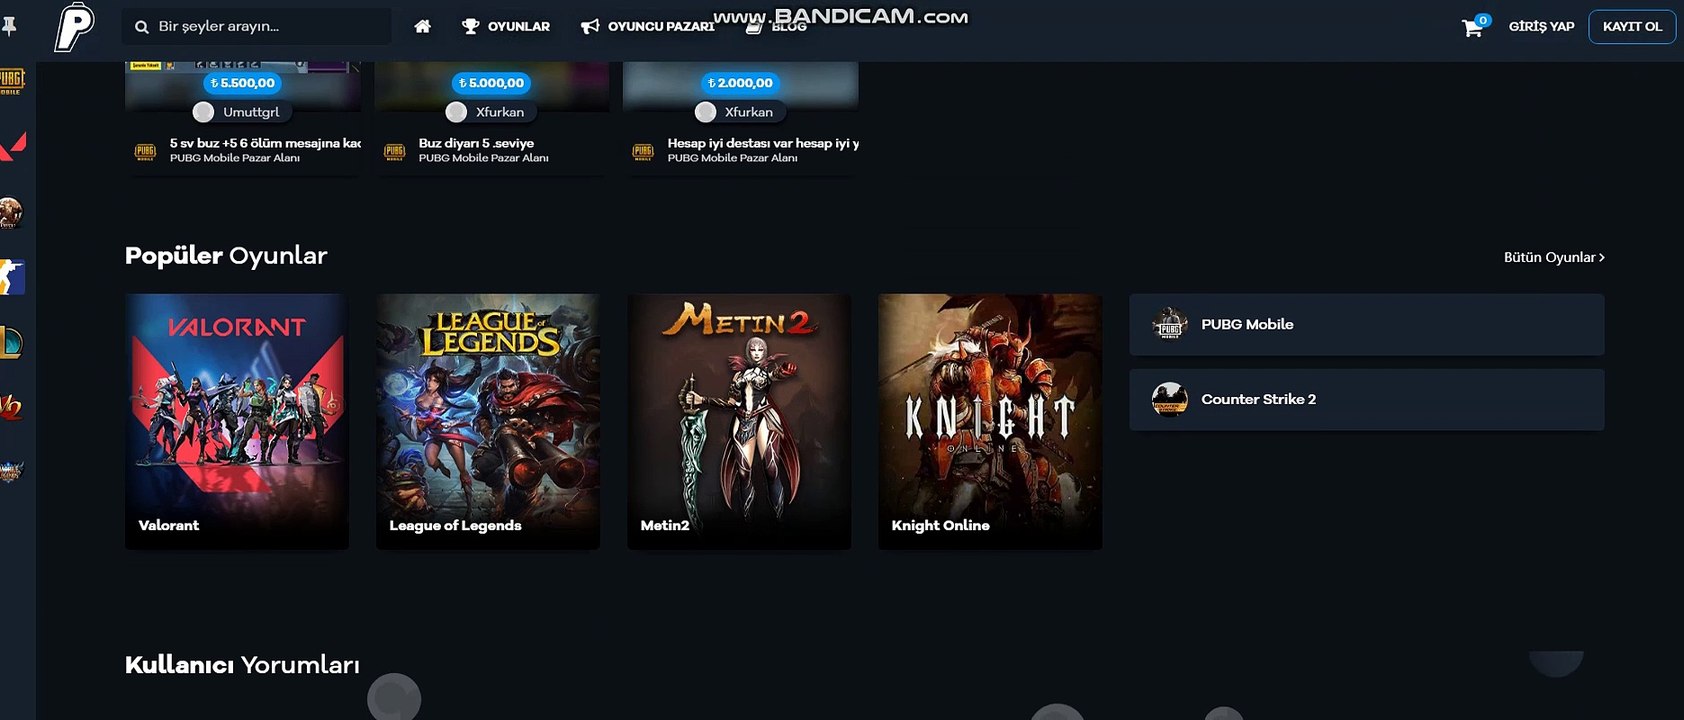The image size is (1684, 720).
Task: Click GİRİŞ YAP to log in
Action: (1541, 26)
